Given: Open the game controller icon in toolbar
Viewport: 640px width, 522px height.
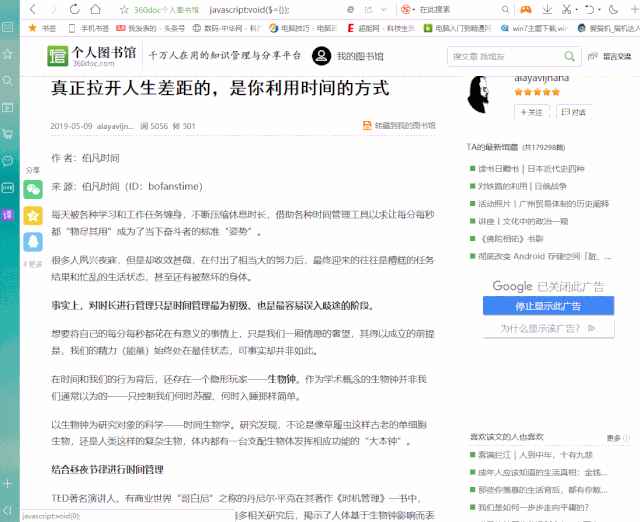Looking at the screenshot, I should (526, 9).
